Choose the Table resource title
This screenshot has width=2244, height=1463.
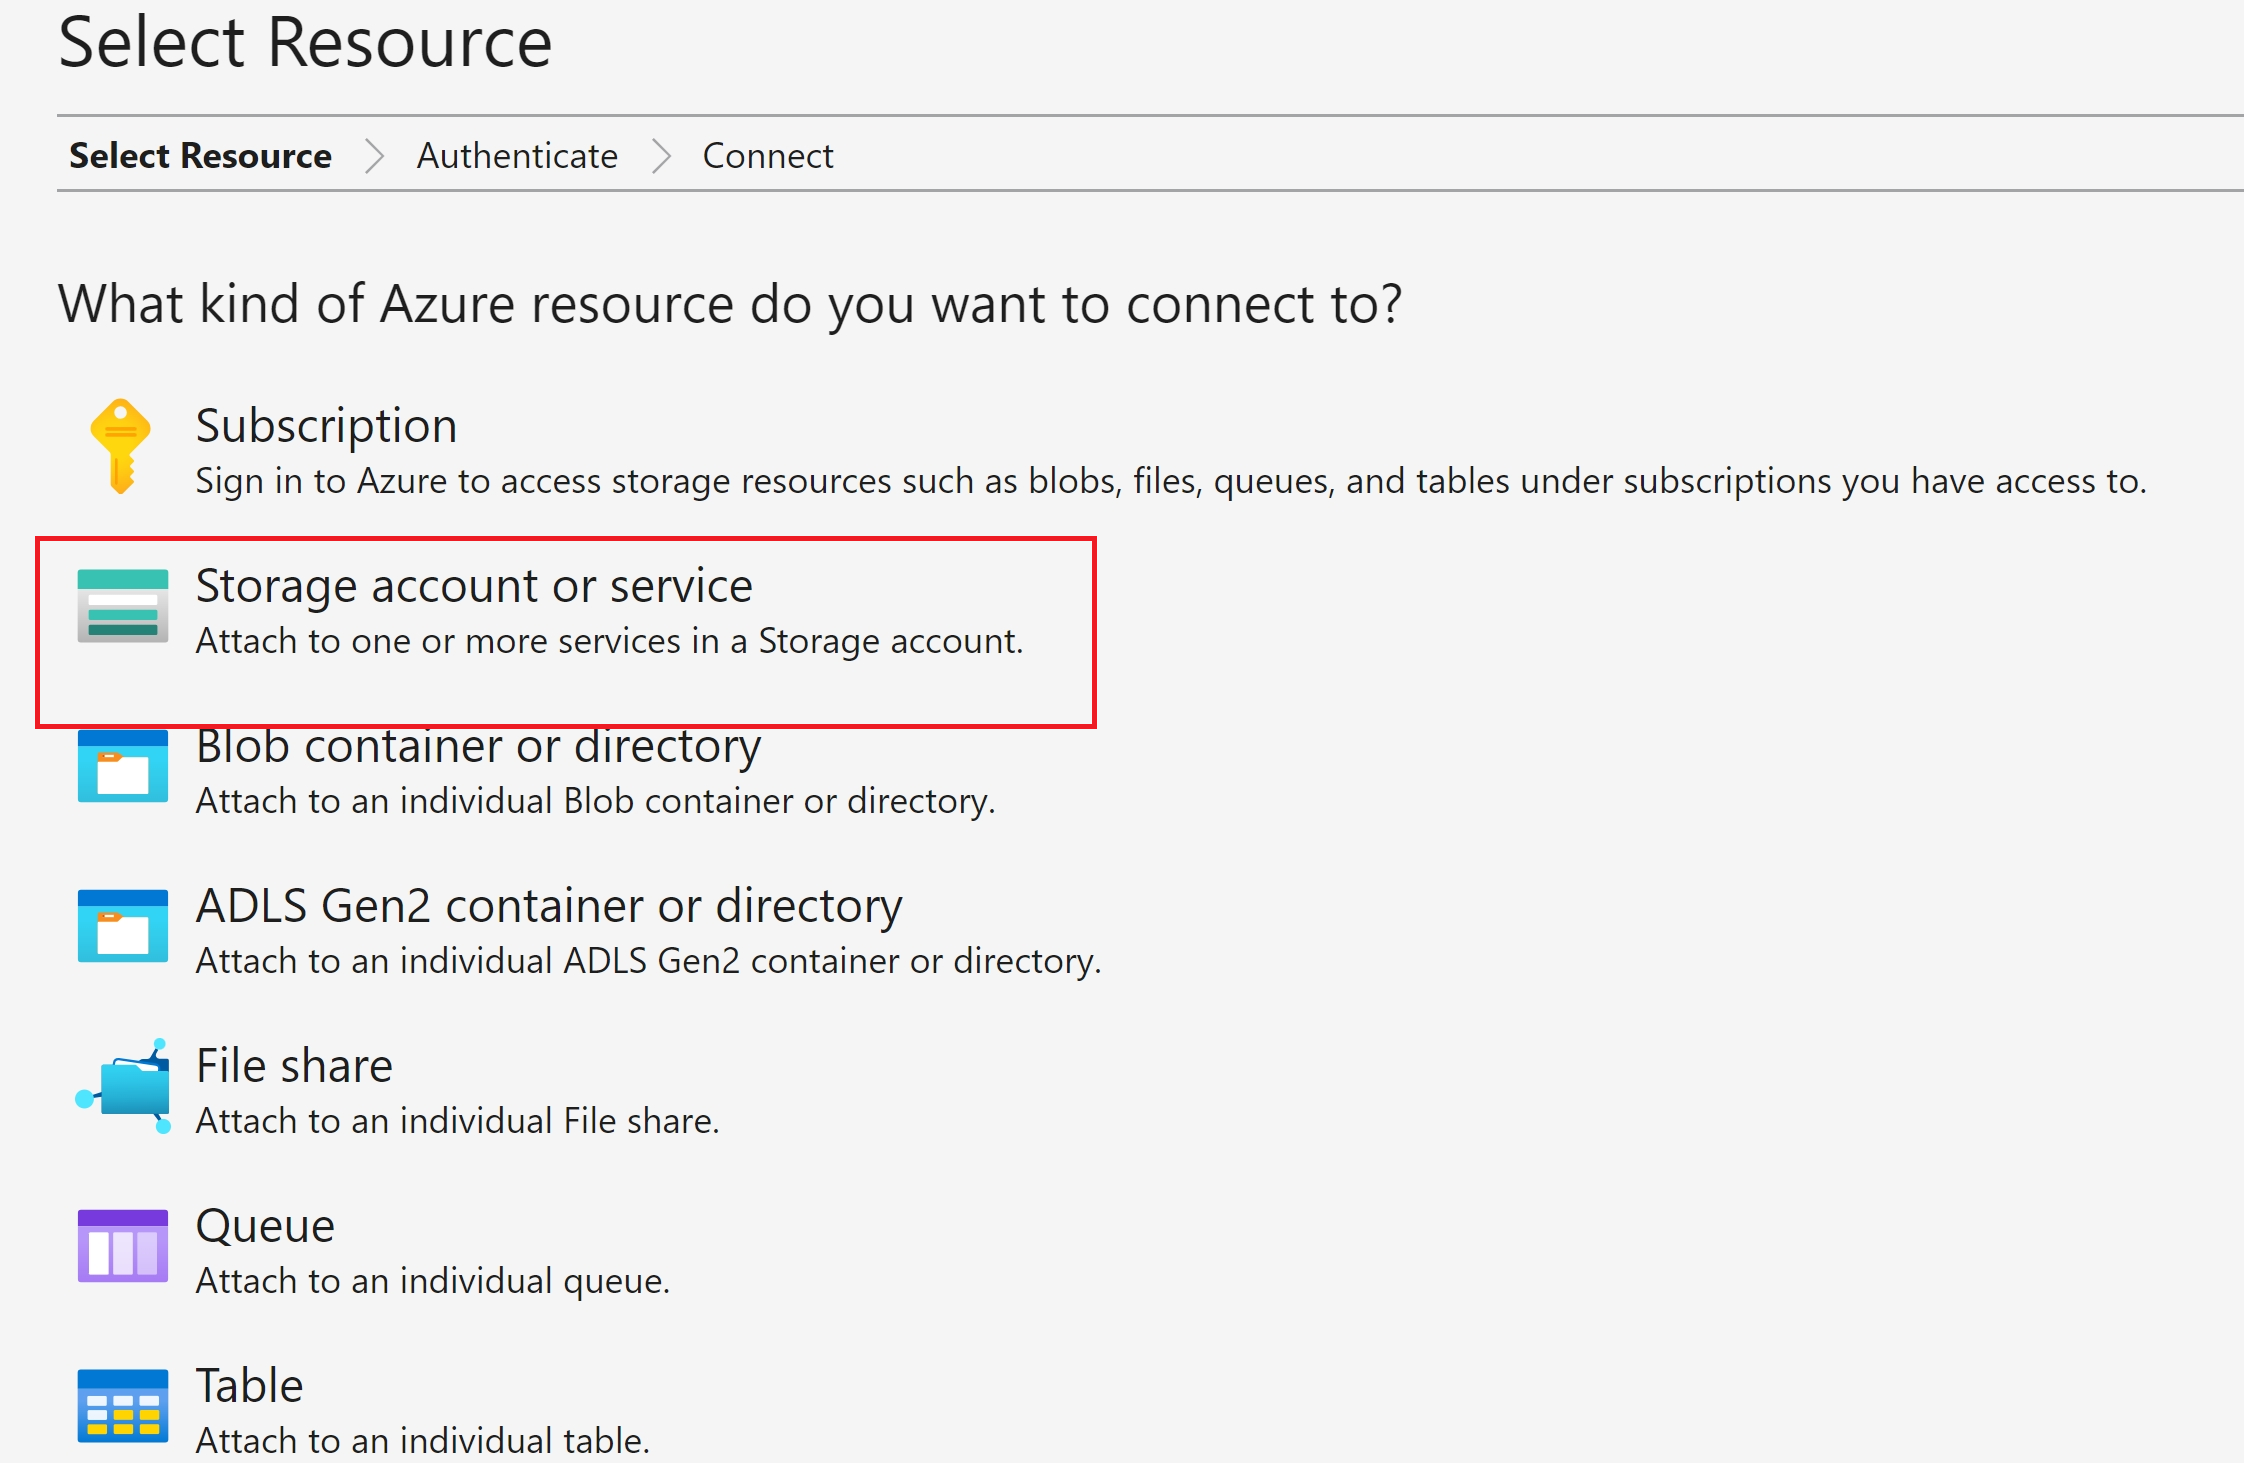pyautogui.click(x=249, y=1386)
